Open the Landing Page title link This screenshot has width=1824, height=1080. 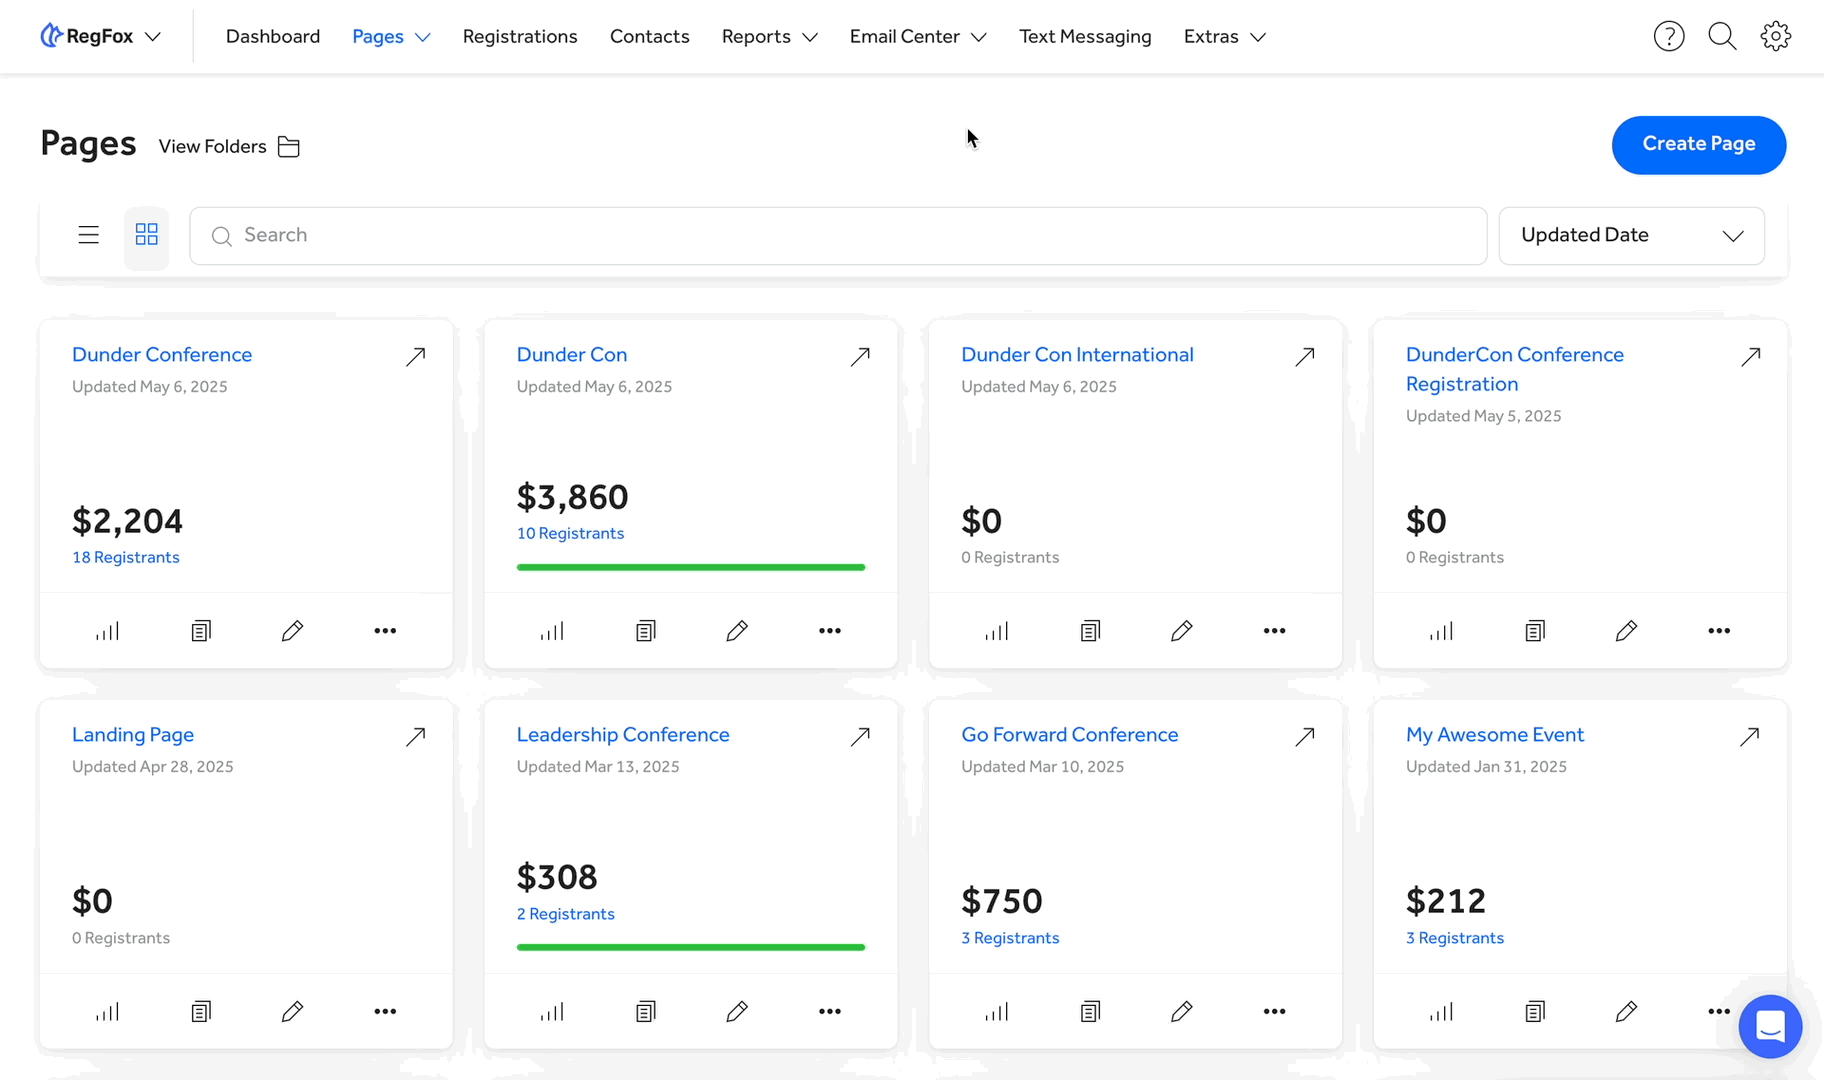click(133, 735)
